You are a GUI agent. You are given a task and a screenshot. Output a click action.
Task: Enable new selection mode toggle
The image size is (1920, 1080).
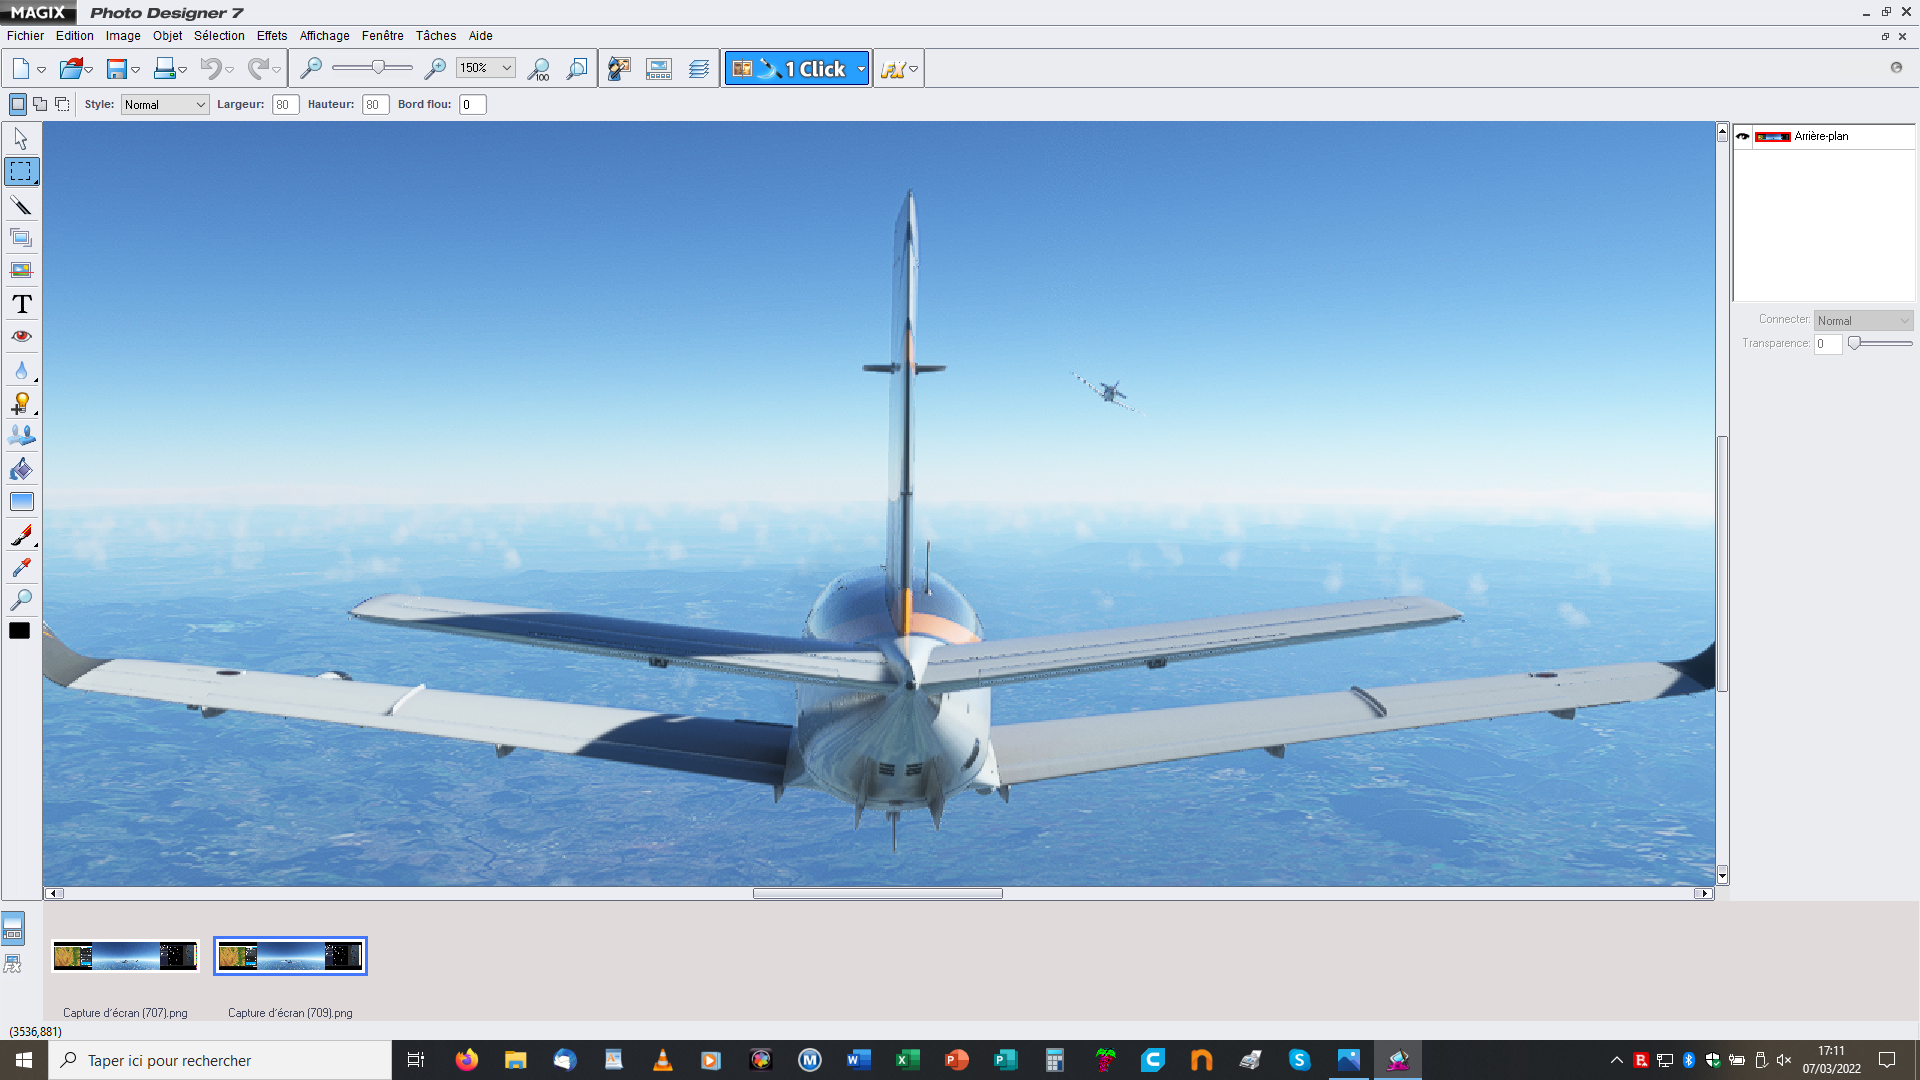[18, 104]
